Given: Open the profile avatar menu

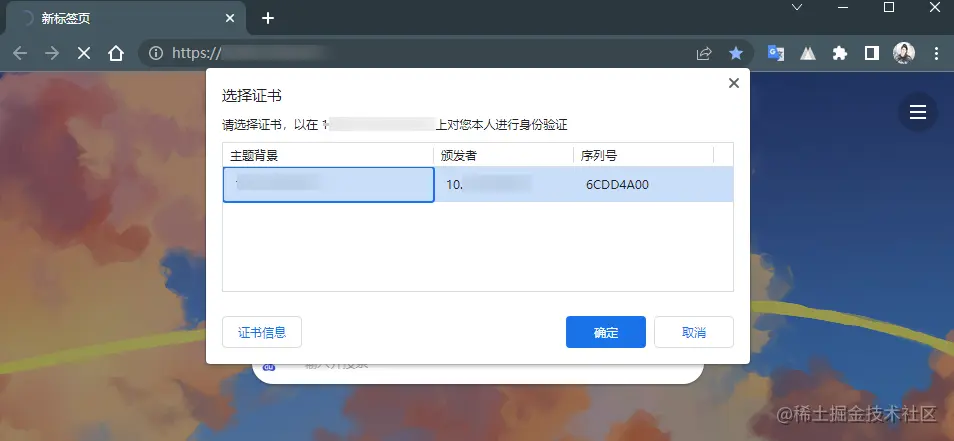Looking at the screenshot, I should tap(904, 54).
